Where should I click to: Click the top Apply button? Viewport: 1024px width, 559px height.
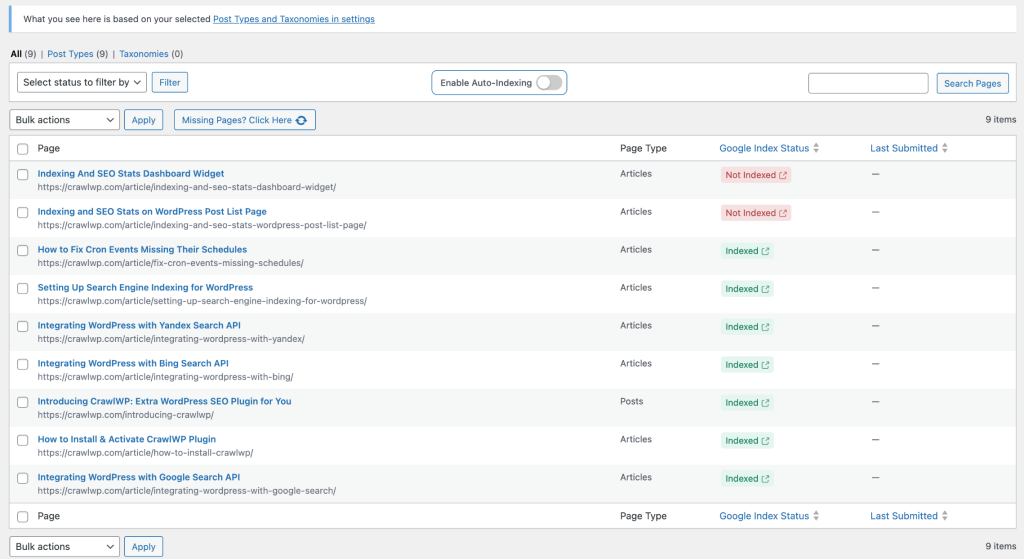[x=144, y=120]
